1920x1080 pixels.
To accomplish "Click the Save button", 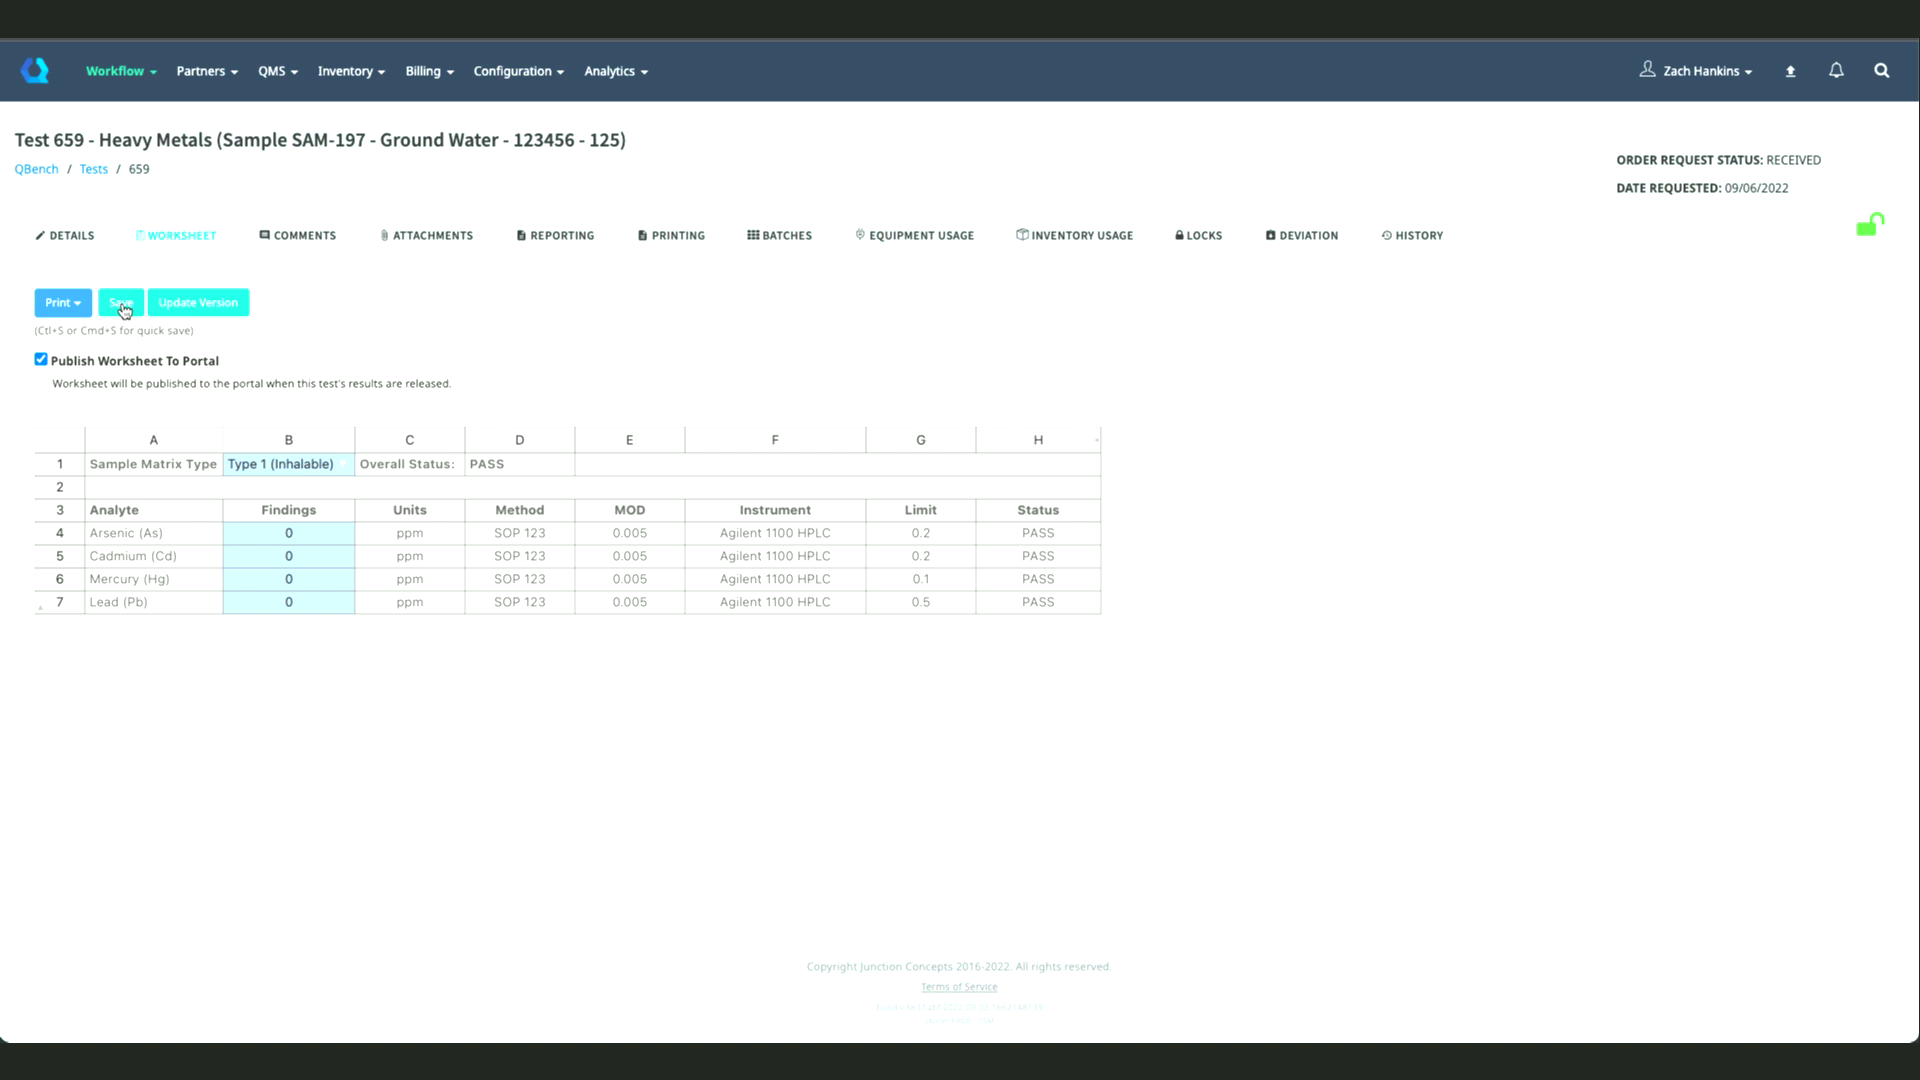I will 120,302.
